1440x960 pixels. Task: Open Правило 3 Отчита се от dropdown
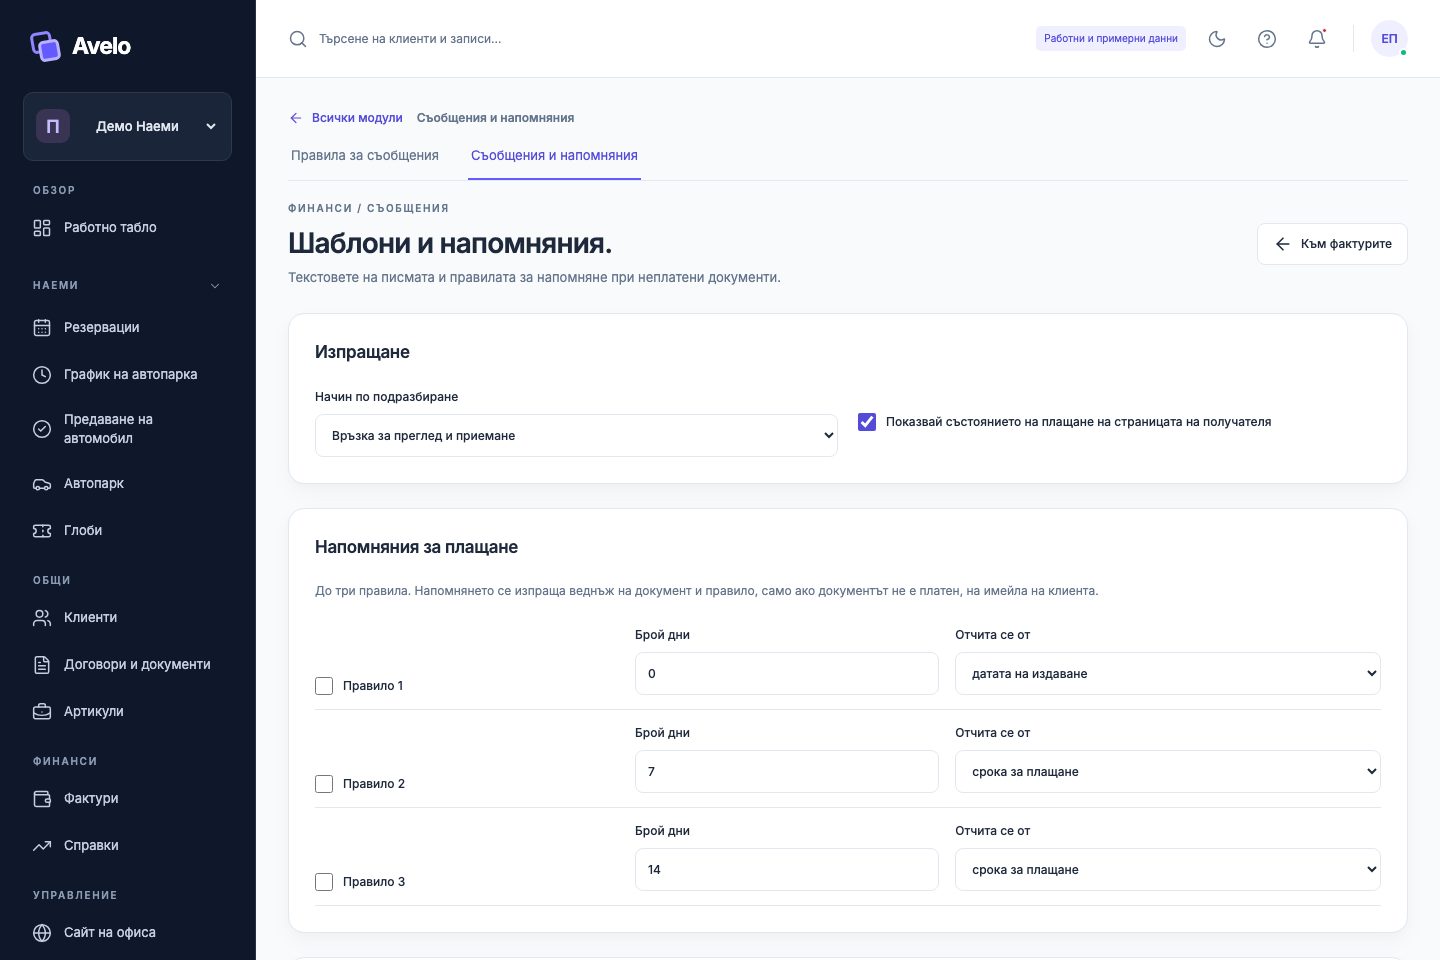[x=1168, y=870]
